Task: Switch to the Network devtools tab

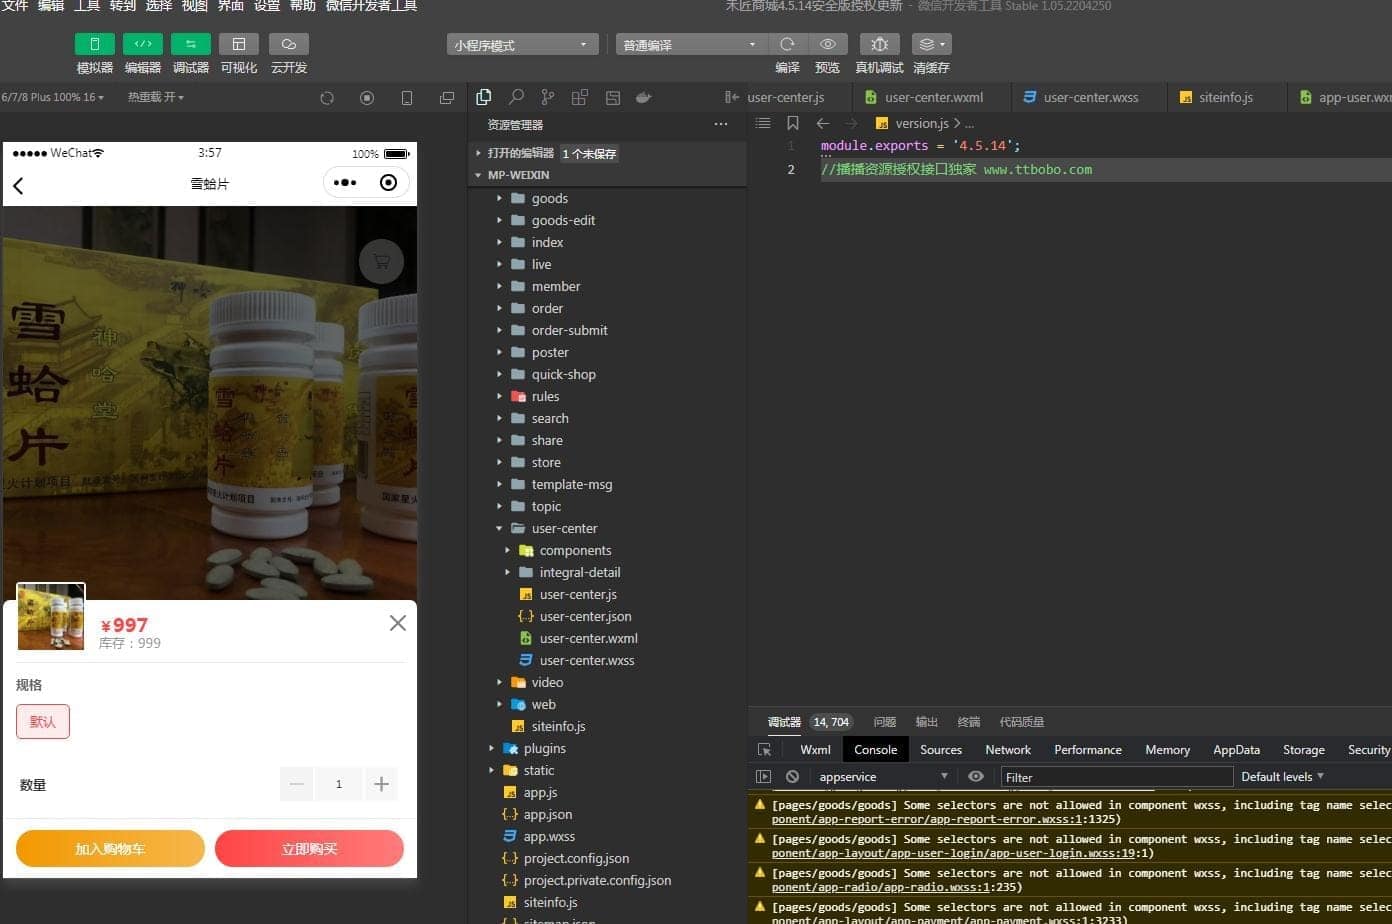Action: pos(1008,749)
